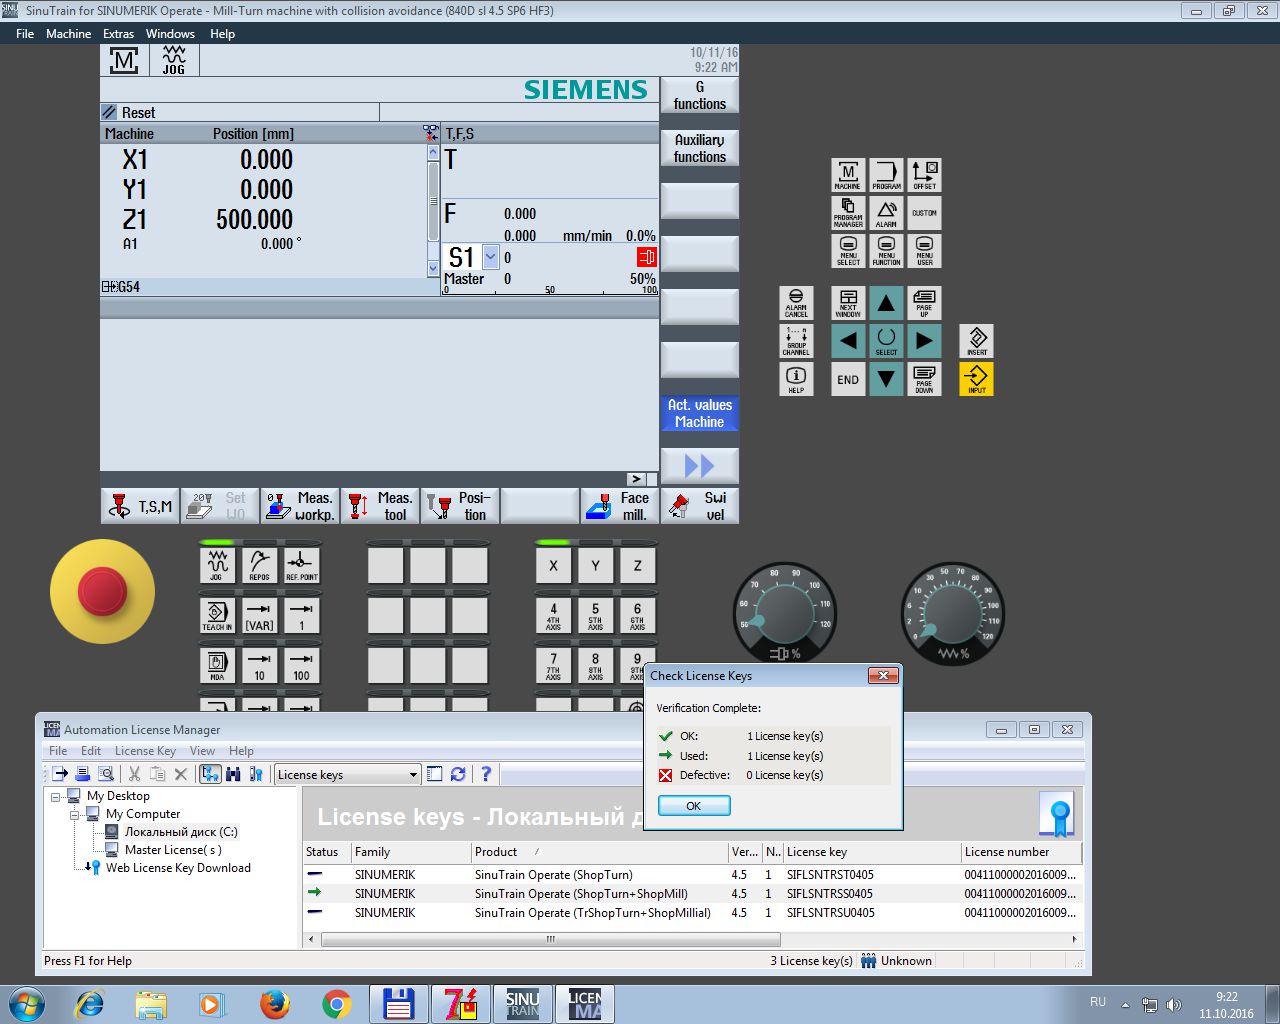Open the PROGRAM MANAGER key
Viewport: 1280px width, 1024px height.
click(848, 213)
